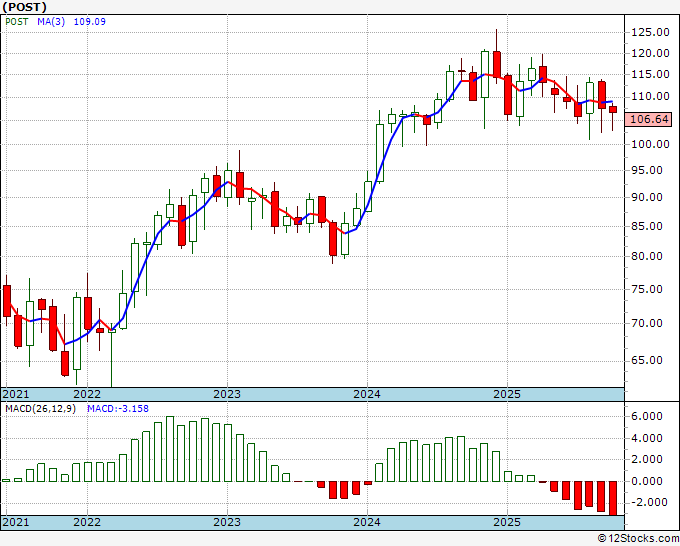Click the 95.00 price axis label
The image size is (680, 546).
tap(647, 170)
